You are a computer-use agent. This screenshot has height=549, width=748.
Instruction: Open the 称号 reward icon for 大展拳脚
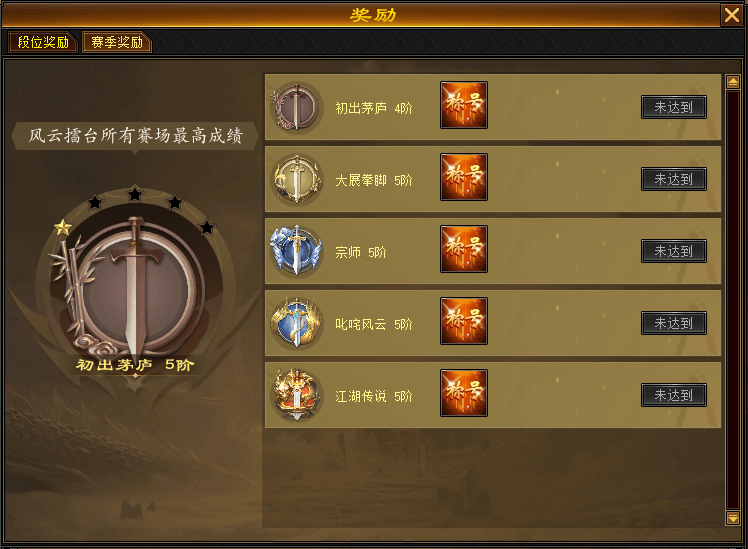[x=464, y=177]
